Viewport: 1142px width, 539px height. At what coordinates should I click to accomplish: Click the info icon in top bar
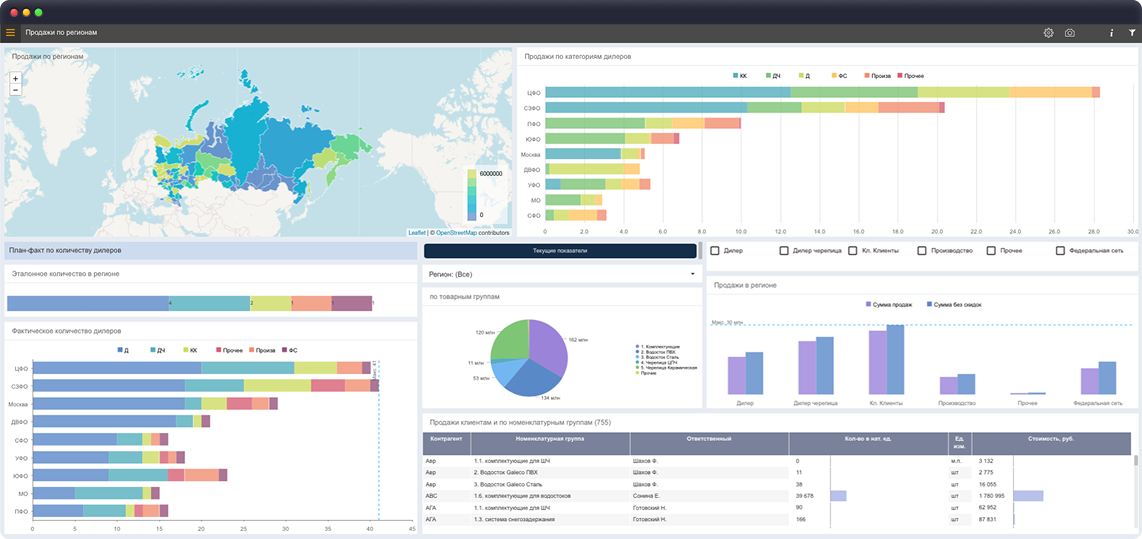(1111, 33)
